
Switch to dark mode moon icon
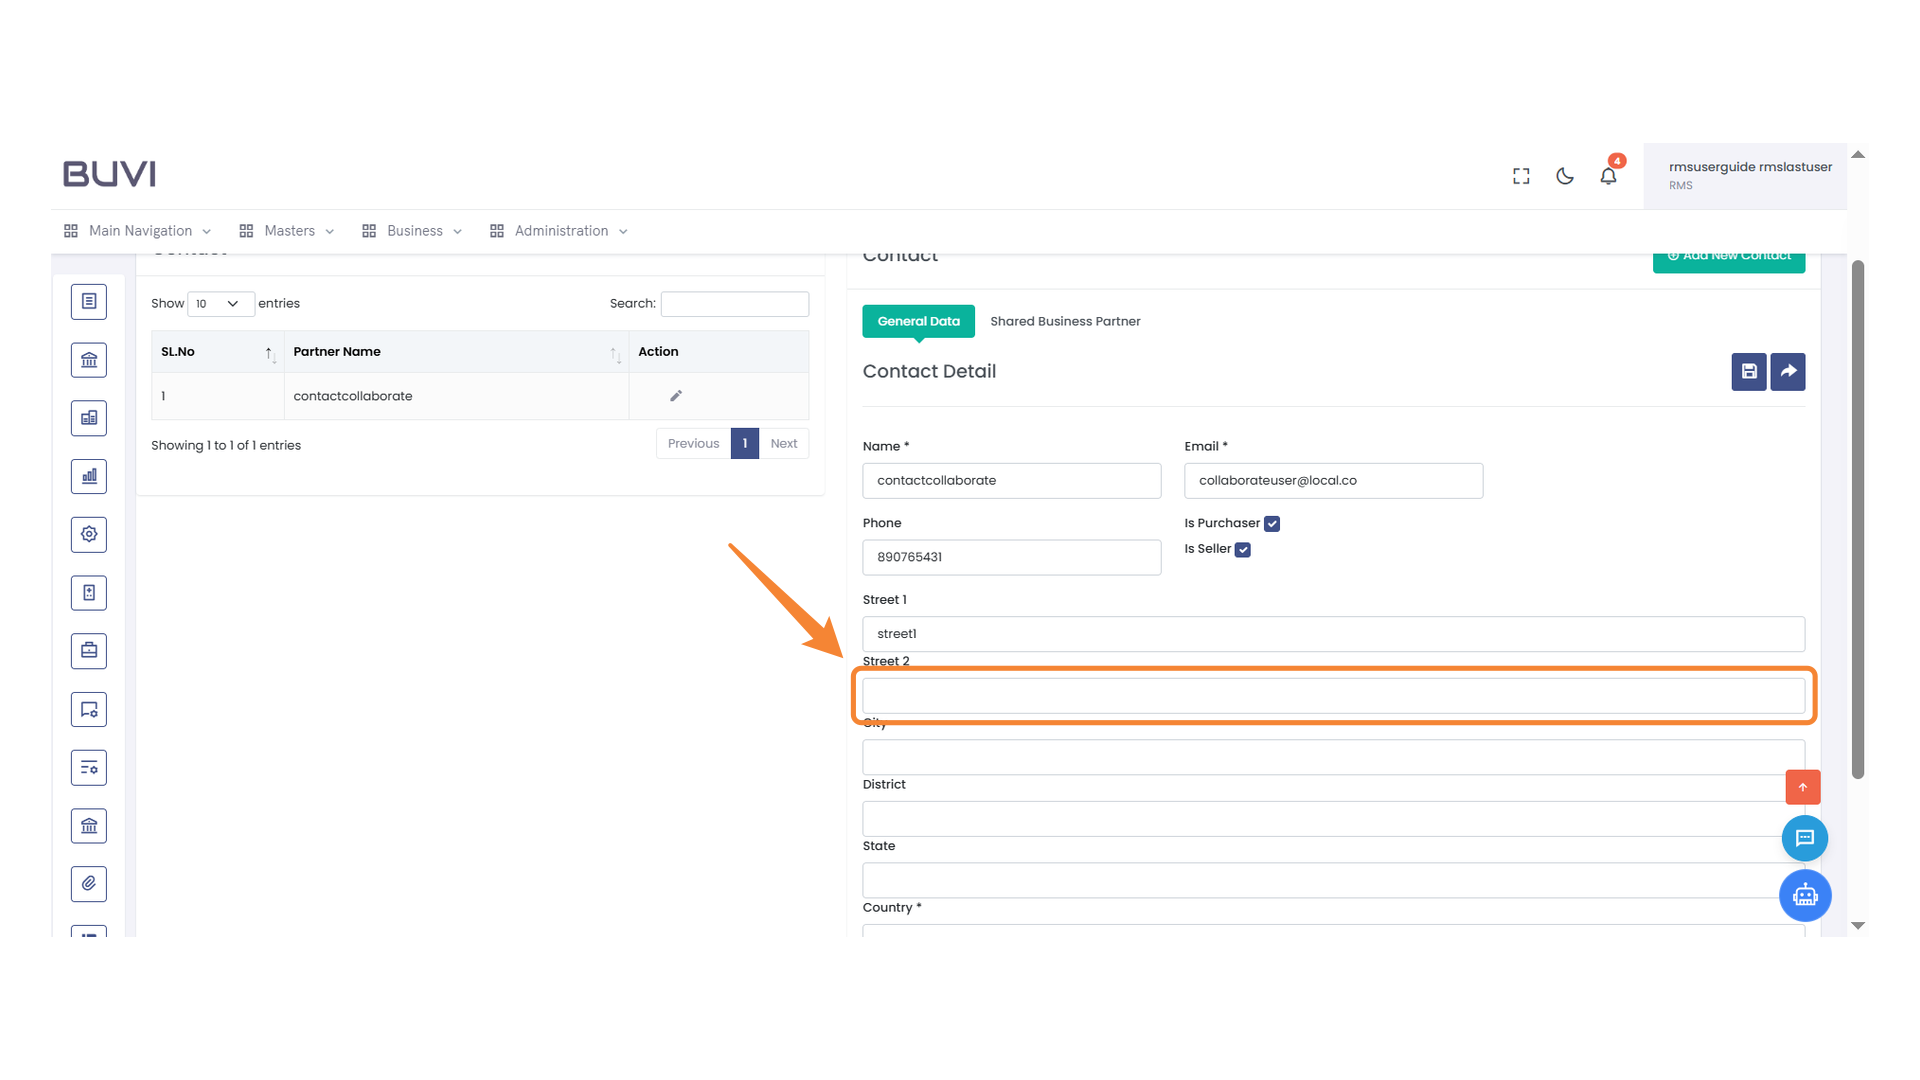[x=1565, y=176]
